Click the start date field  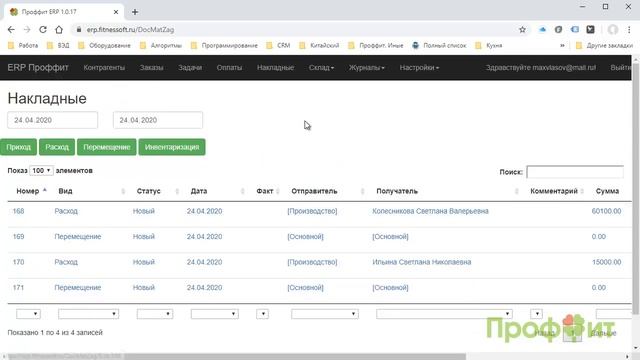pyautogui.click(x=52, y=120)
